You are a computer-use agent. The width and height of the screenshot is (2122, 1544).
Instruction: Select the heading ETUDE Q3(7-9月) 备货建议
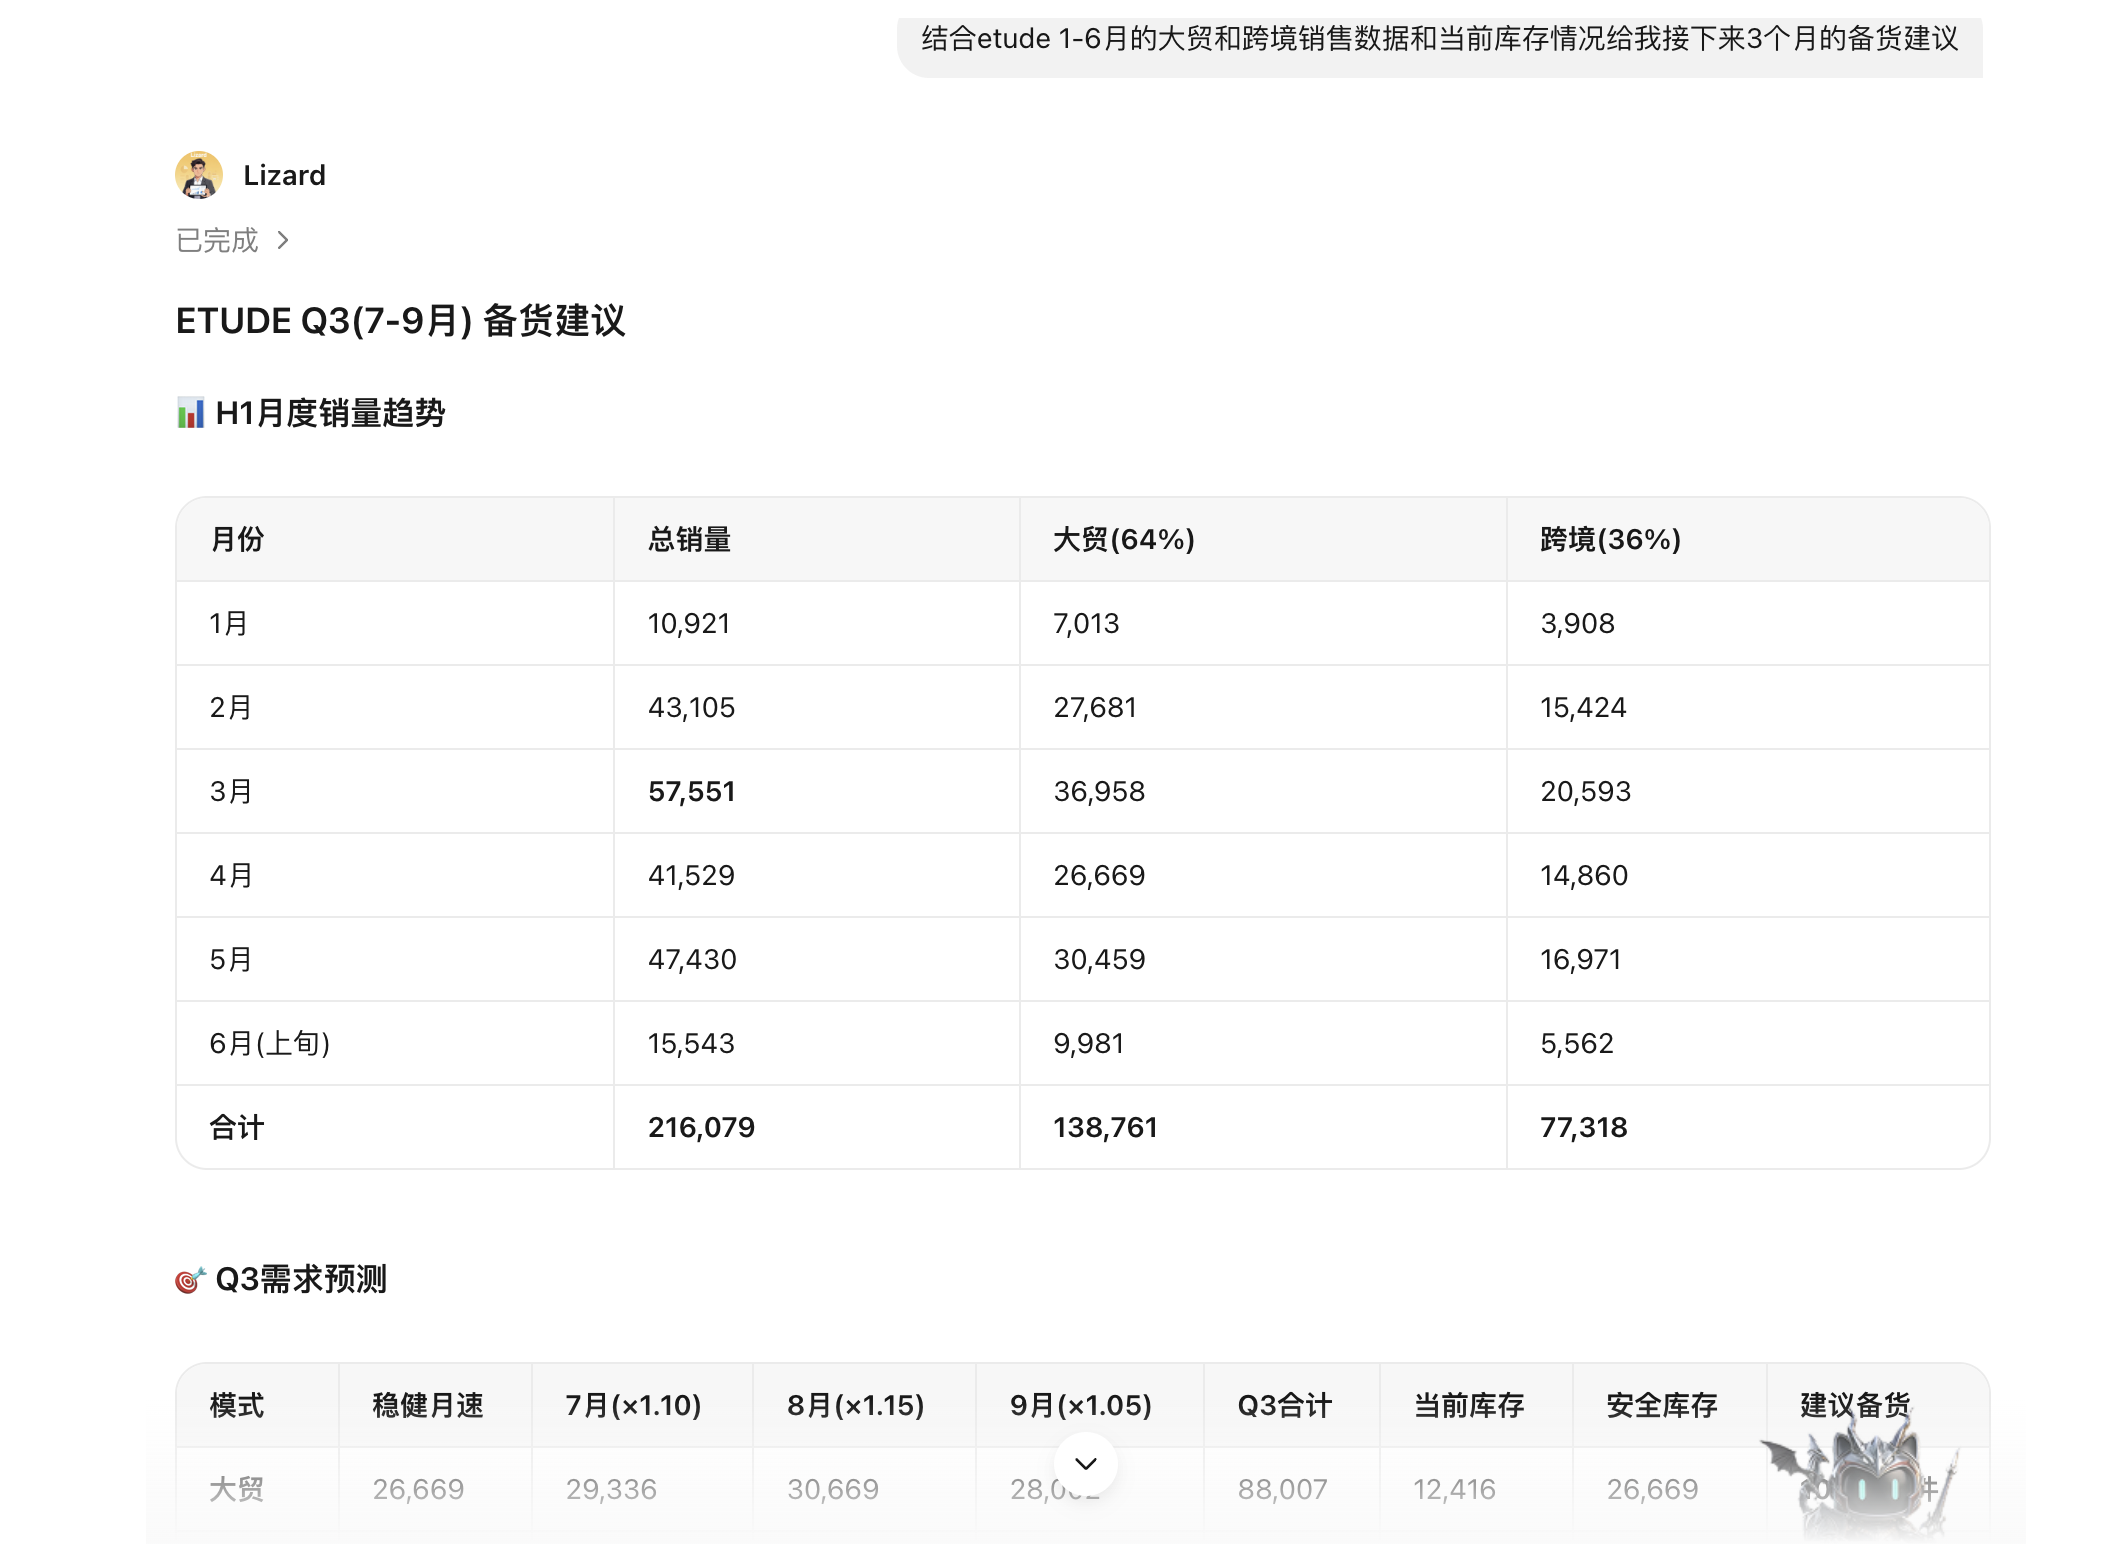[400, 321]
